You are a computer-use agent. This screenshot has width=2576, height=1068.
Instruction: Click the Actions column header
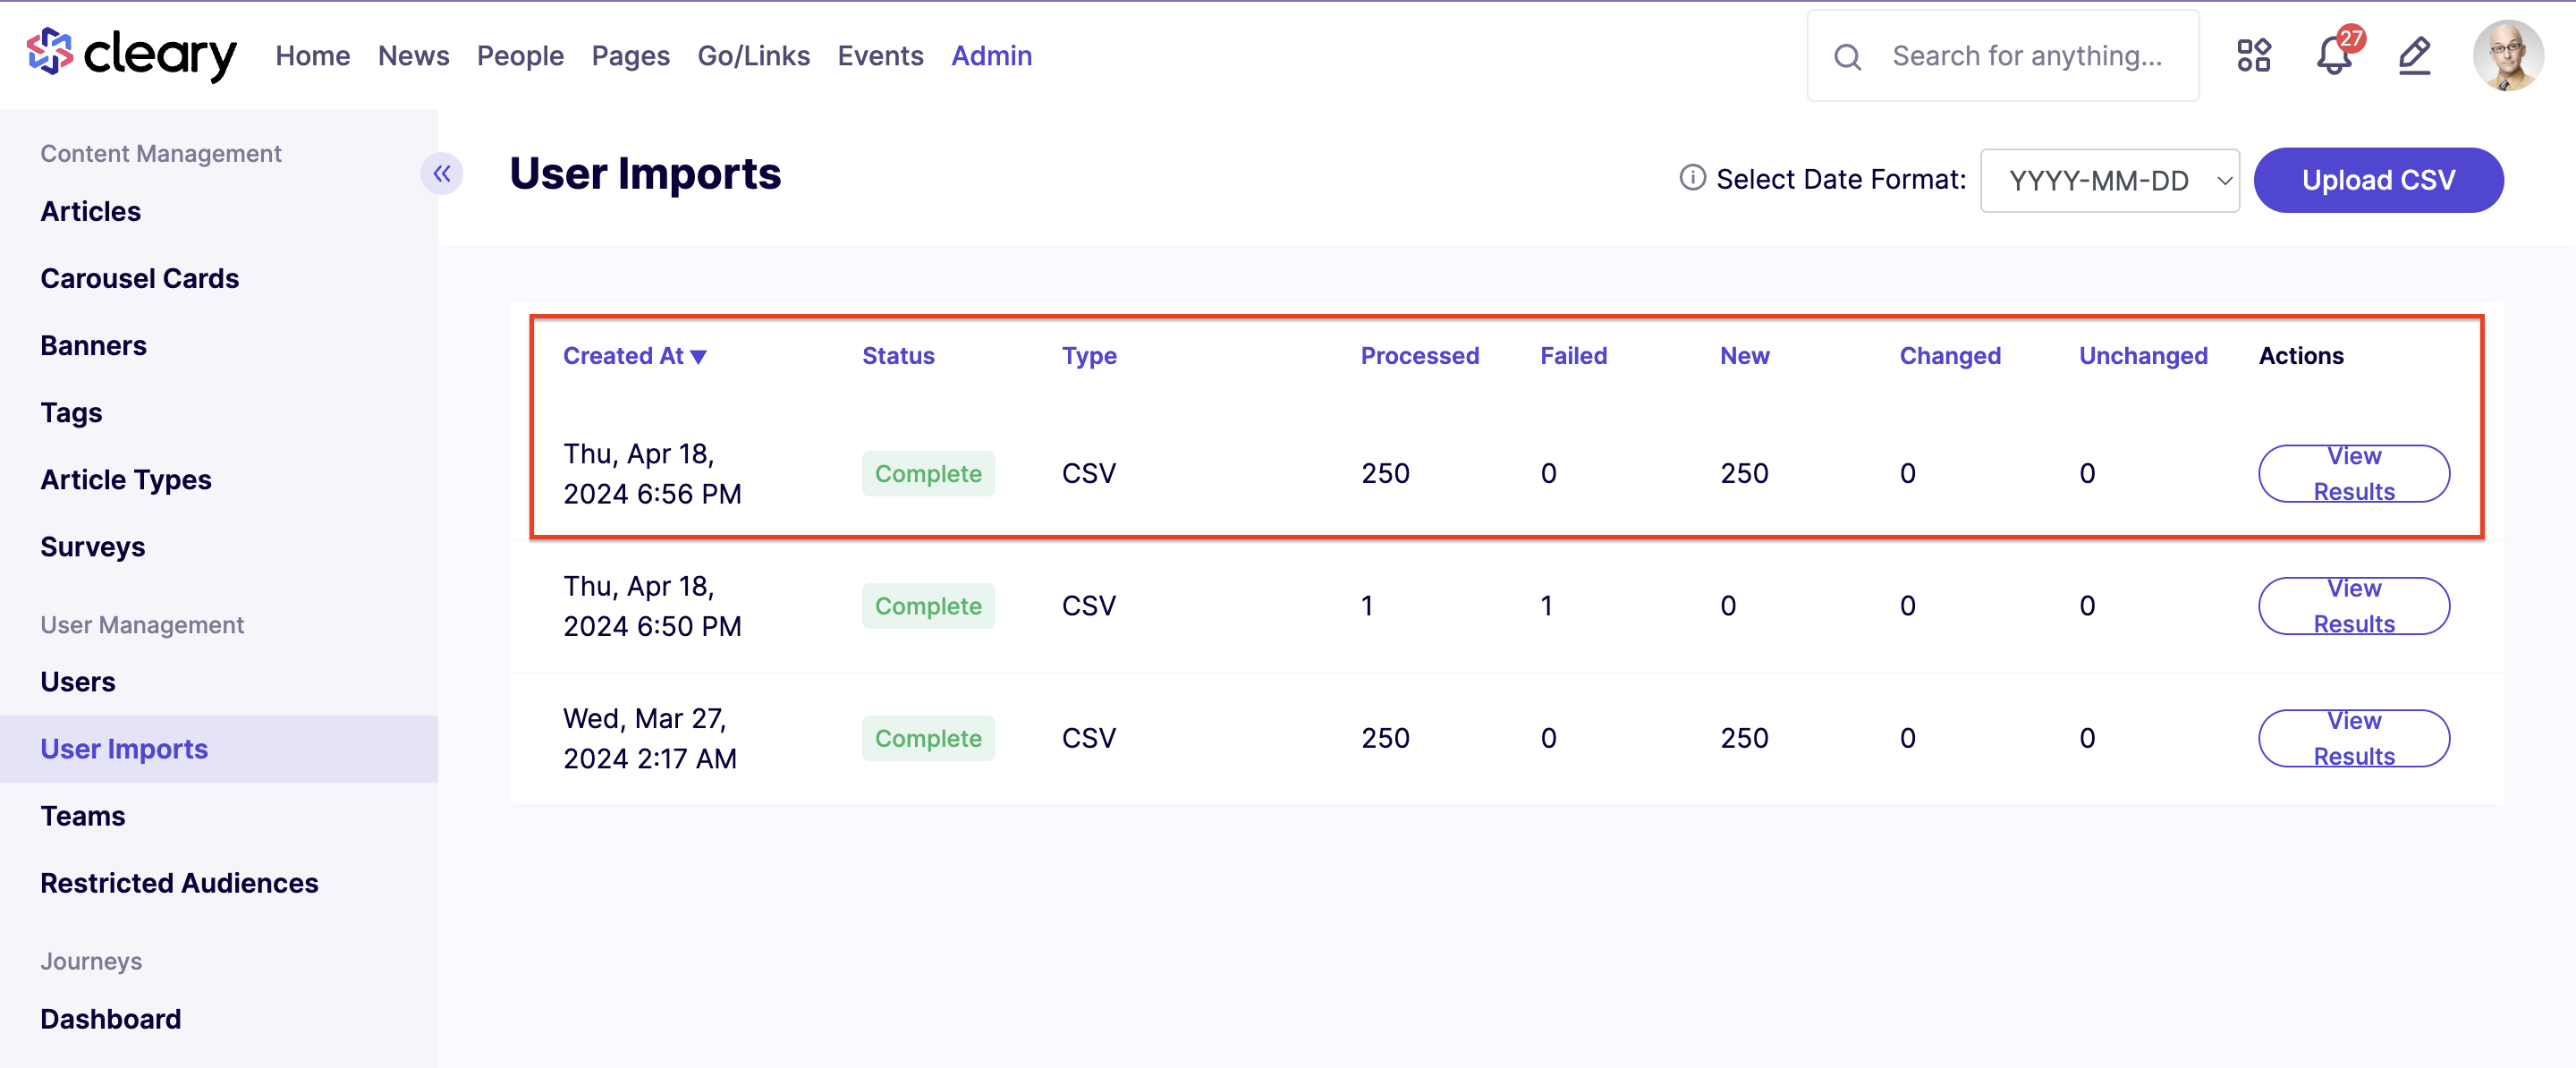tap(2301, 356)
